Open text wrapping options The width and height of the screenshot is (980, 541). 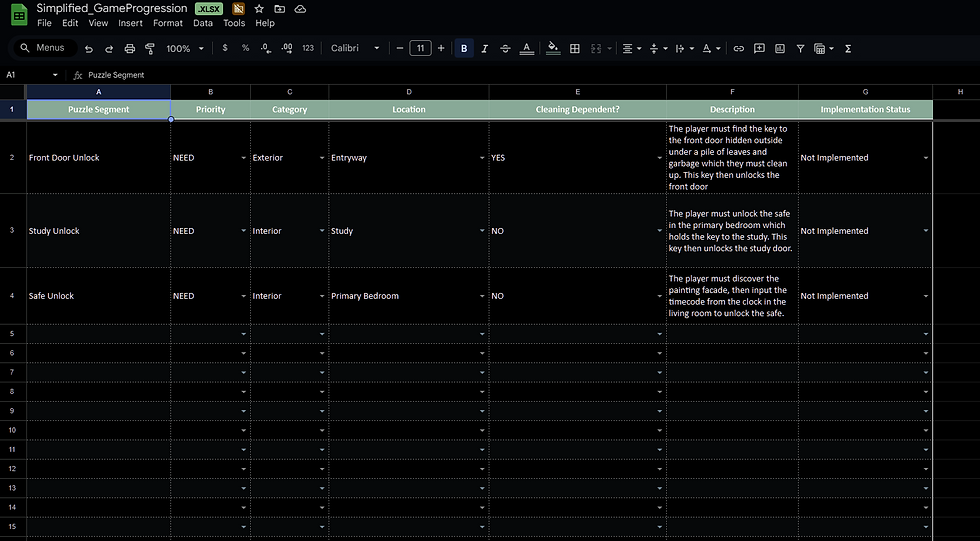click(685, 48)
